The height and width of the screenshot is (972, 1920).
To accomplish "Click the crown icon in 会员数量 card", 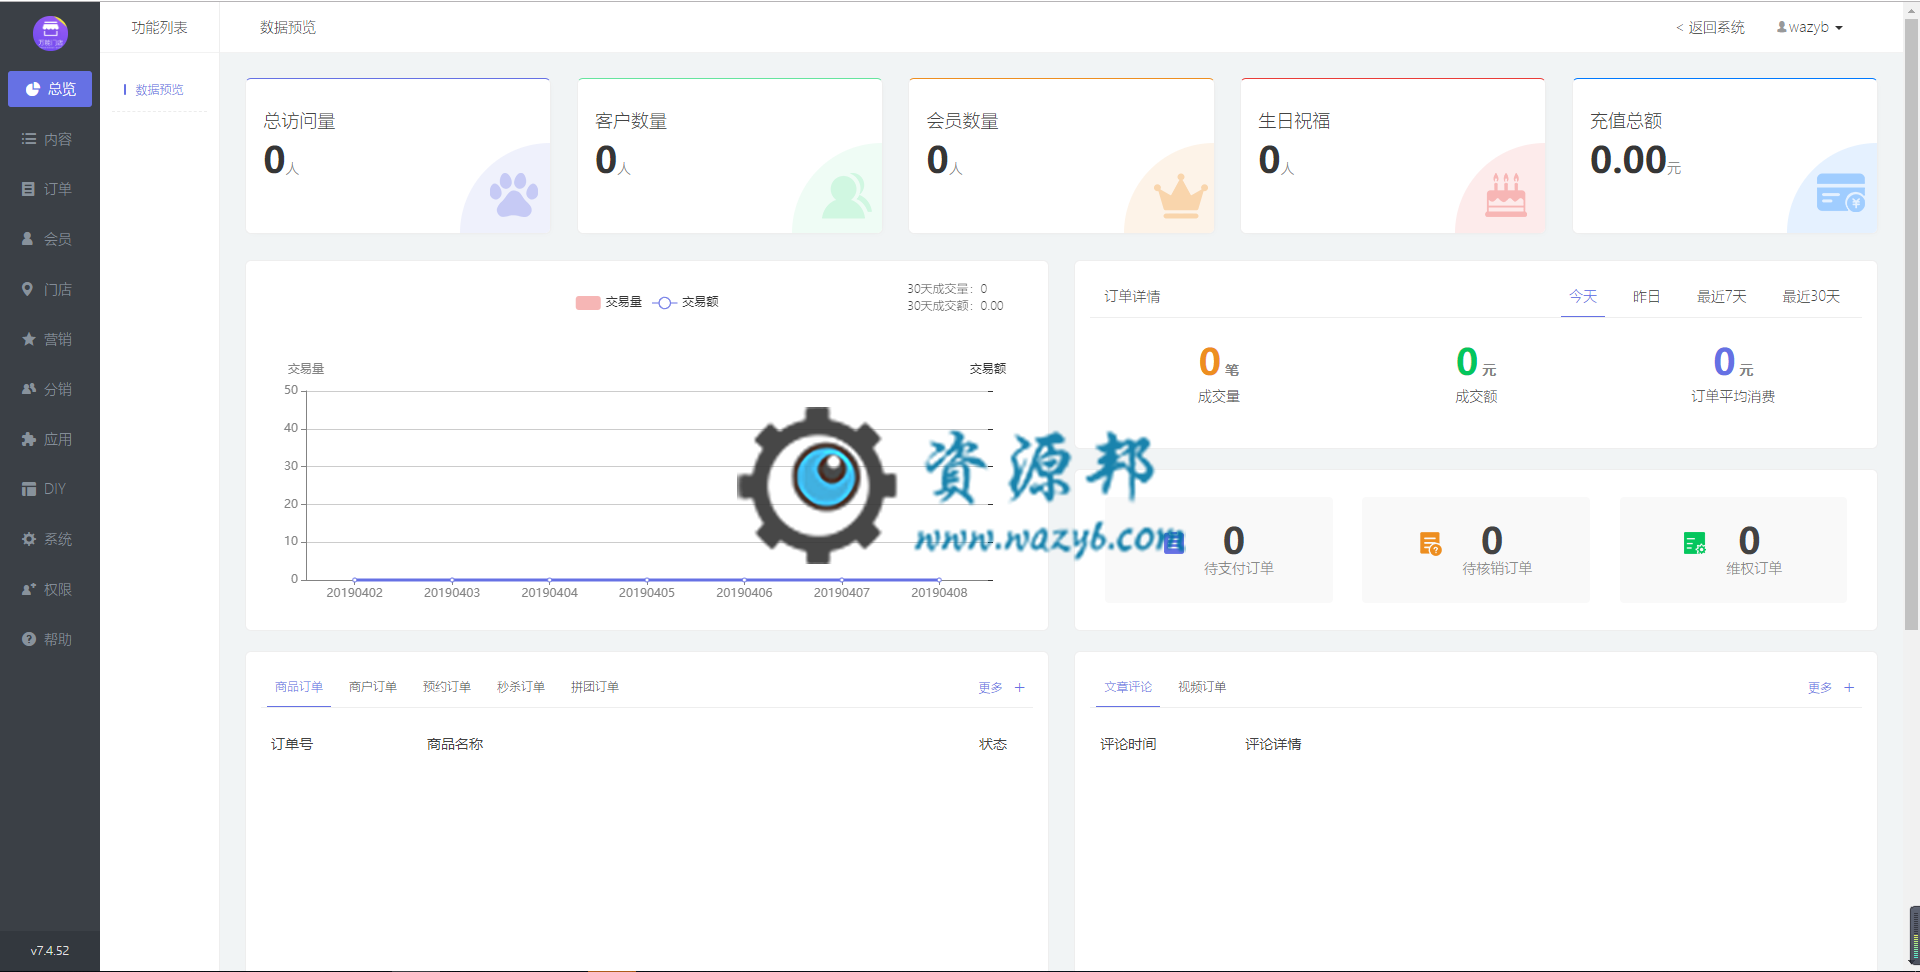I will tap(1180, 196).
